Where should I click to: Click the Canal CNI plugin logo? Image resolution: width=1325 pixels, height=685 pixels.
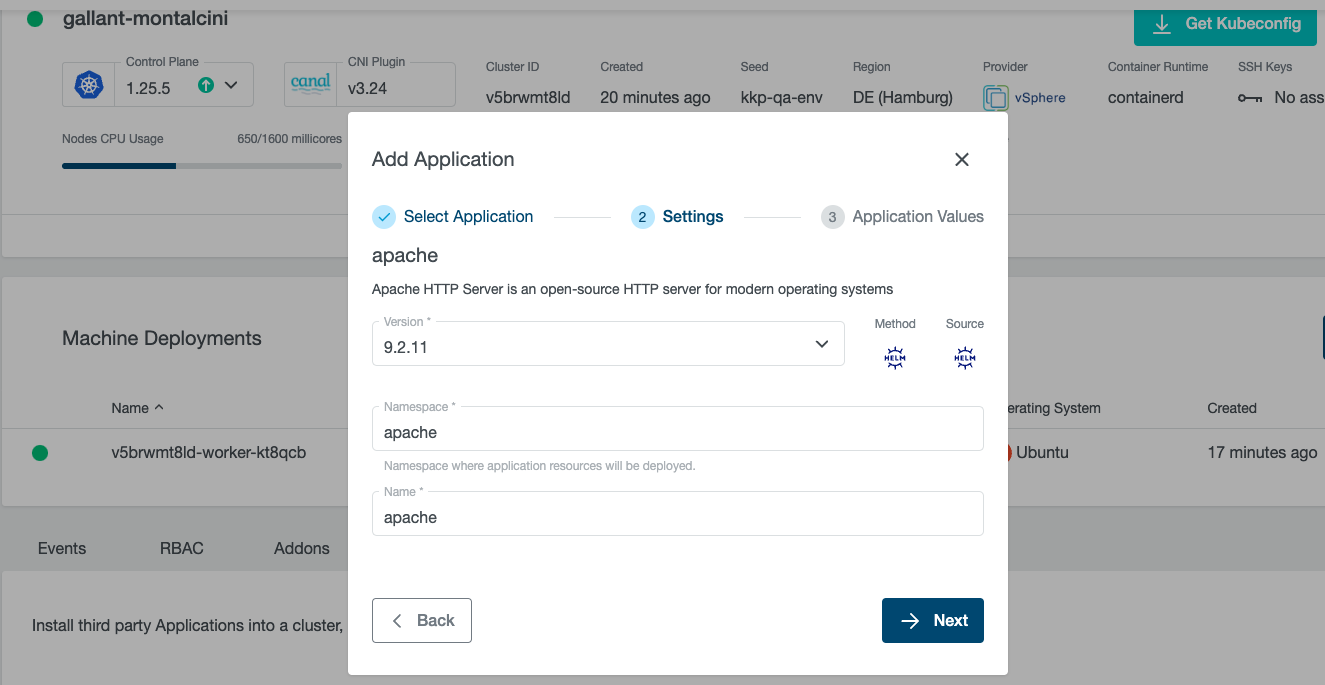[x=310, y=84]
